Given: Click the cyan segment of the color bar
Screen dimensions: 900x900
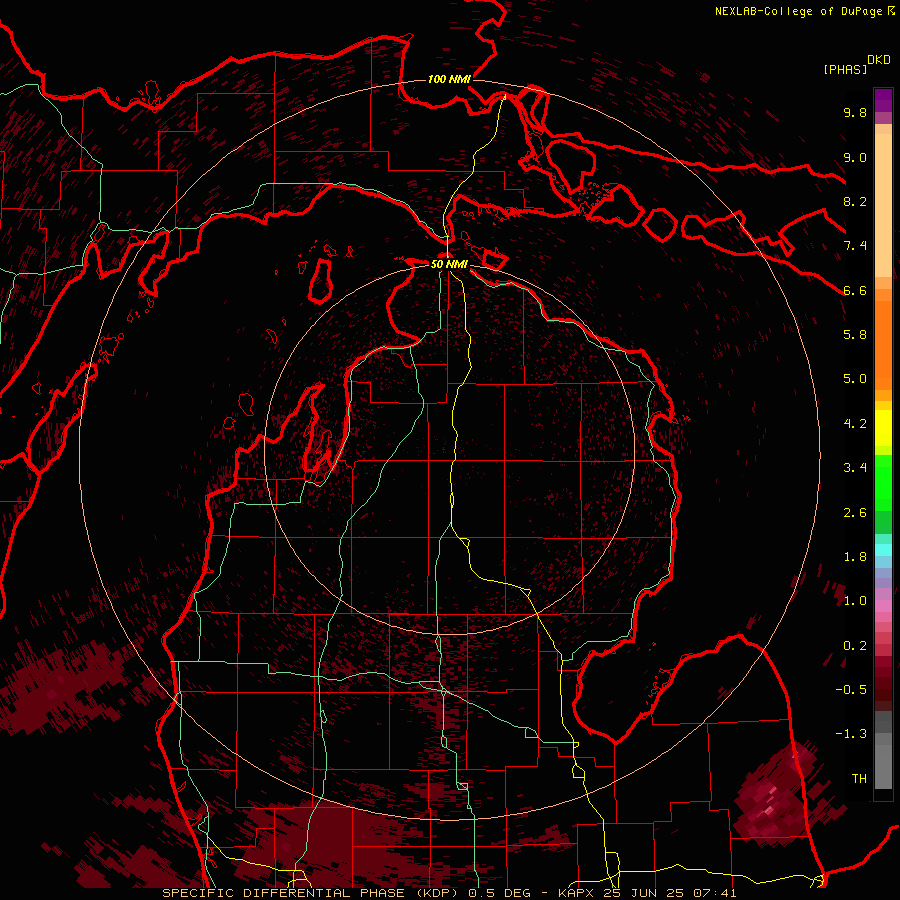Looking at the screenshot, I should [x=883, y=549].
